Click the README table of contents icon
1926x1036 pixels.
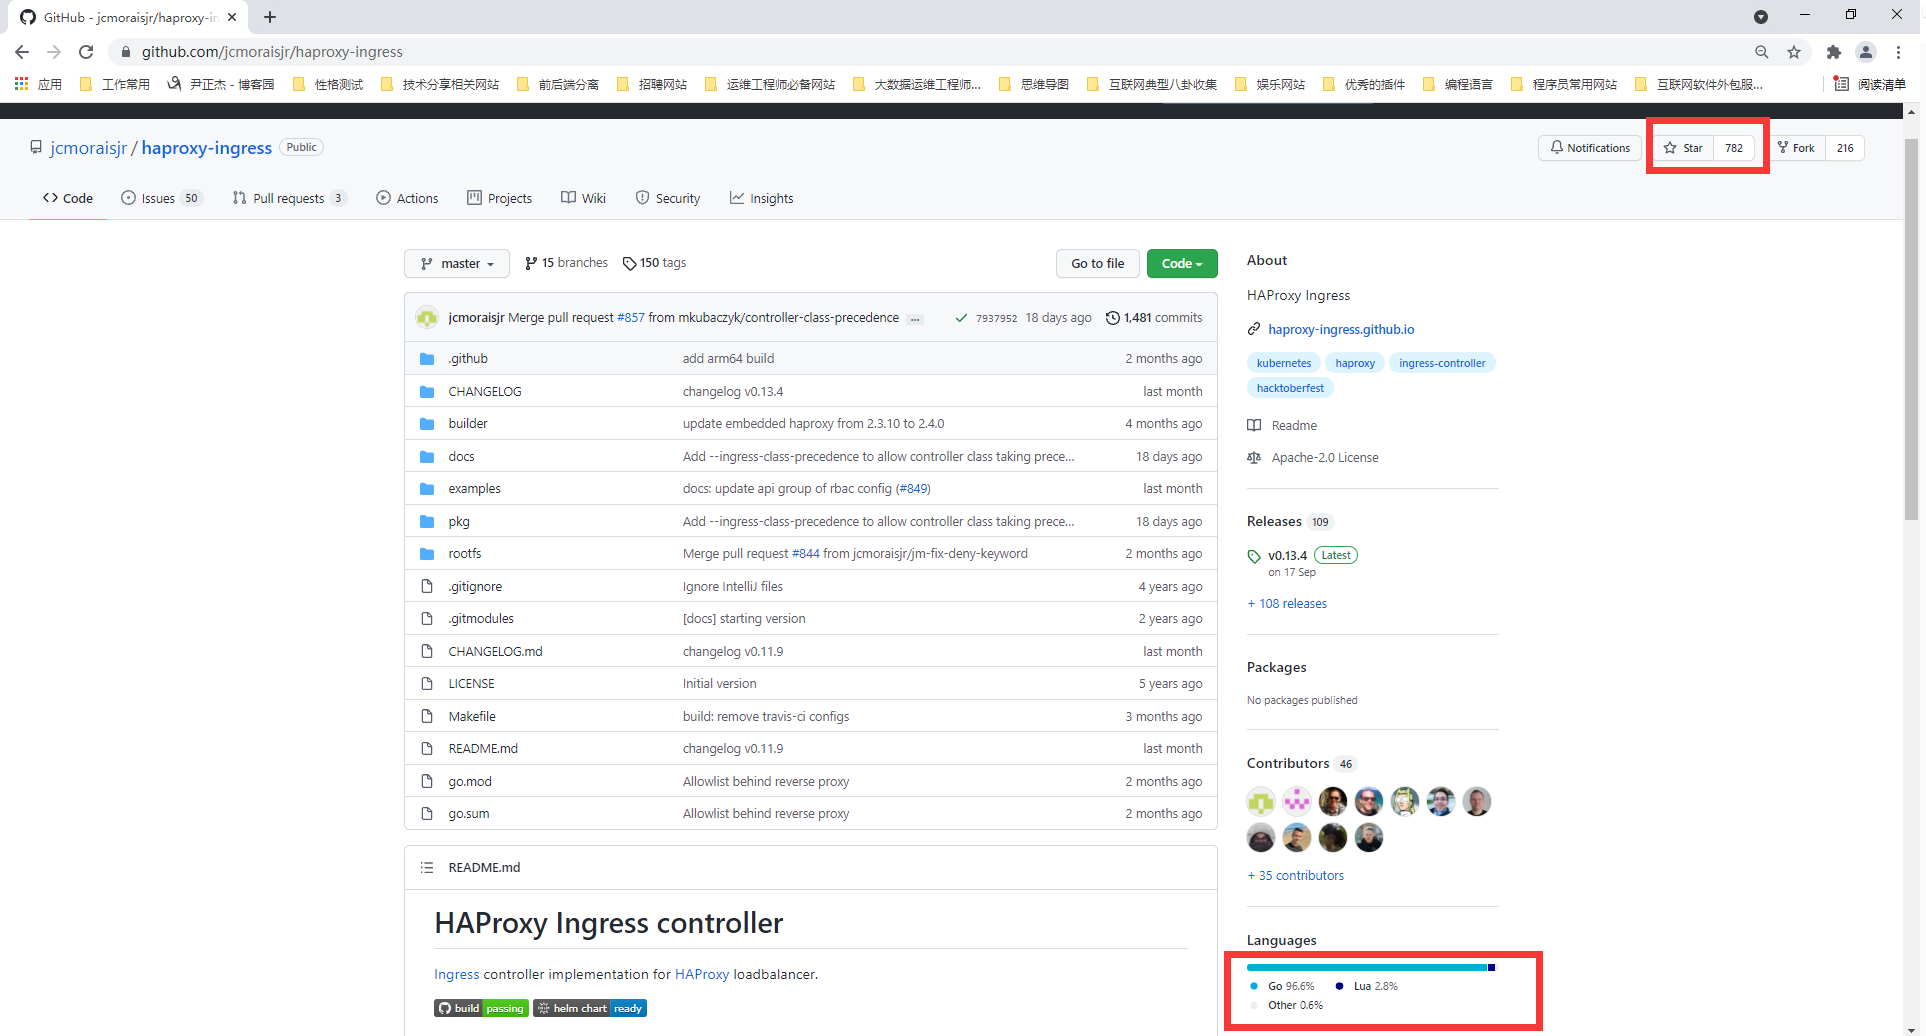[427, 868]
